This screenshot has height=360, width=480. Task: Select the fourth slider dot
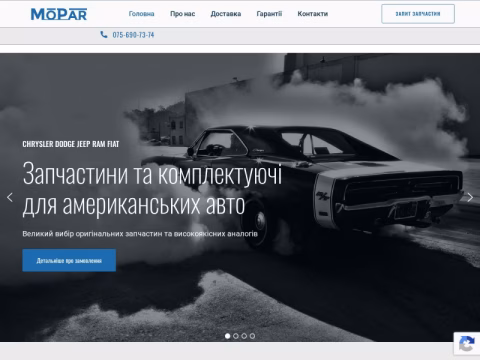tap(252, 336)
